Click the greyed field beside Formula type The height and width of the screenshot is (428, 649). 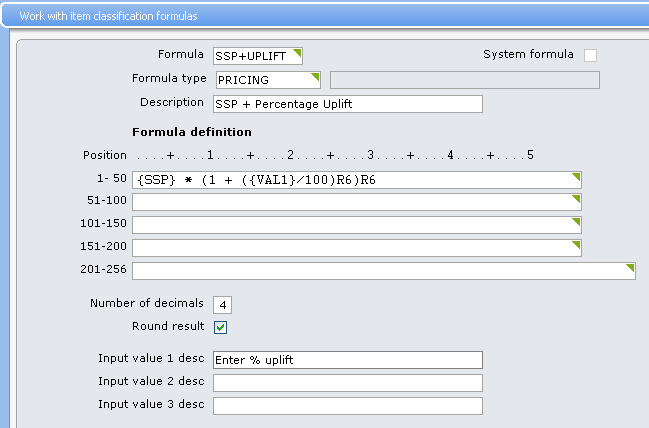(464, 80)
